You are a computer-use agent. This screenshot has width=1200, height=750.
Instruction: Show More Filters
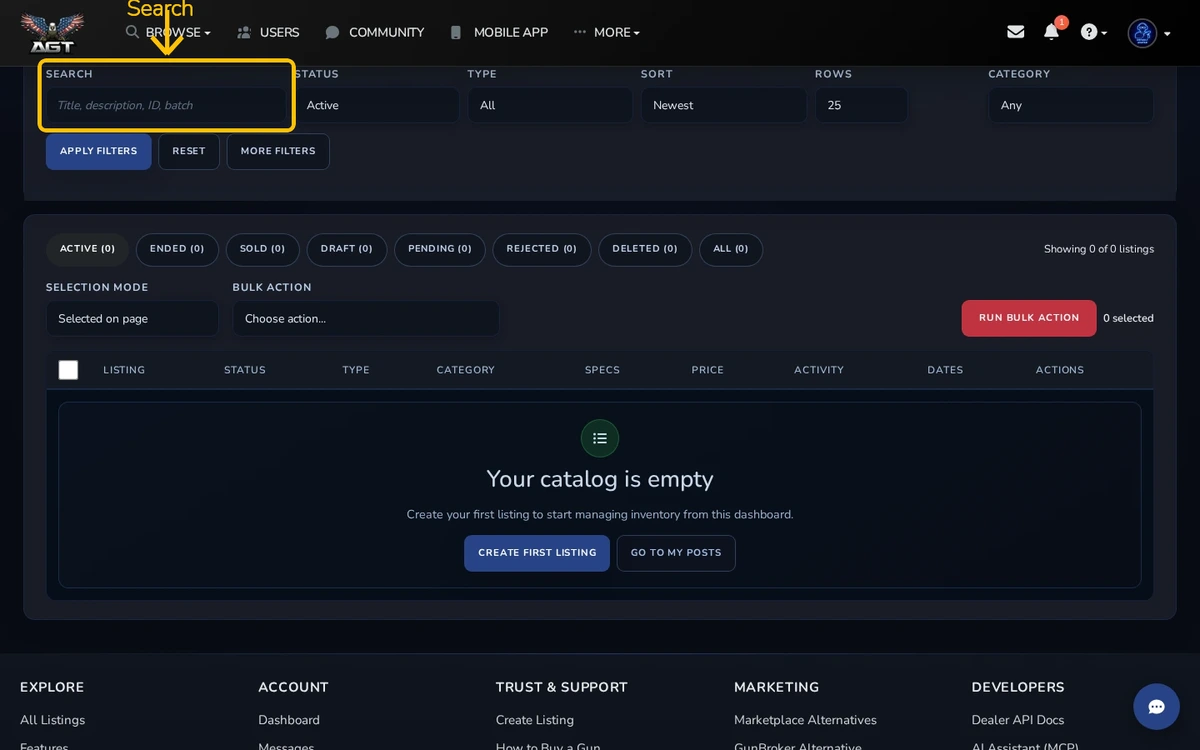point(278,151)
